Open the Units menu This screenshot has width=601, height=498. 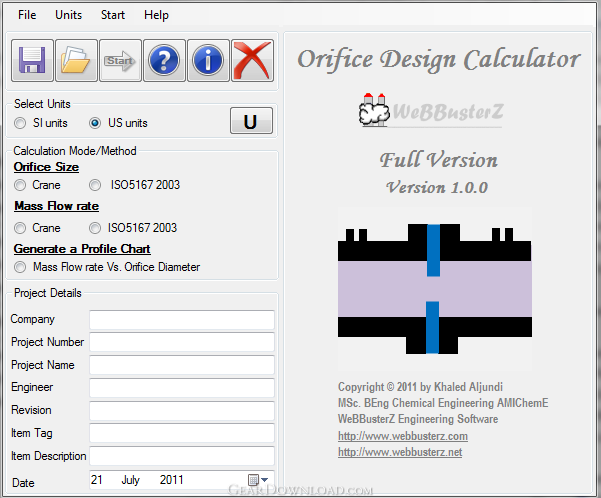[x=69, y=15]
